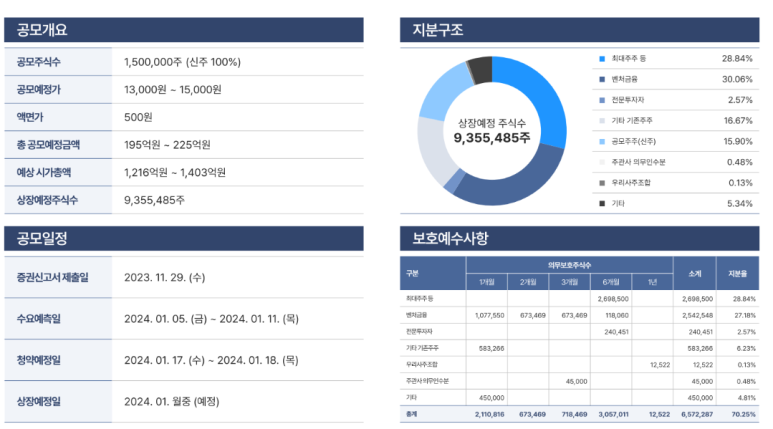Click the 소계 column header
The height and width of the screenshot is (429, 773).
point(695,273)
